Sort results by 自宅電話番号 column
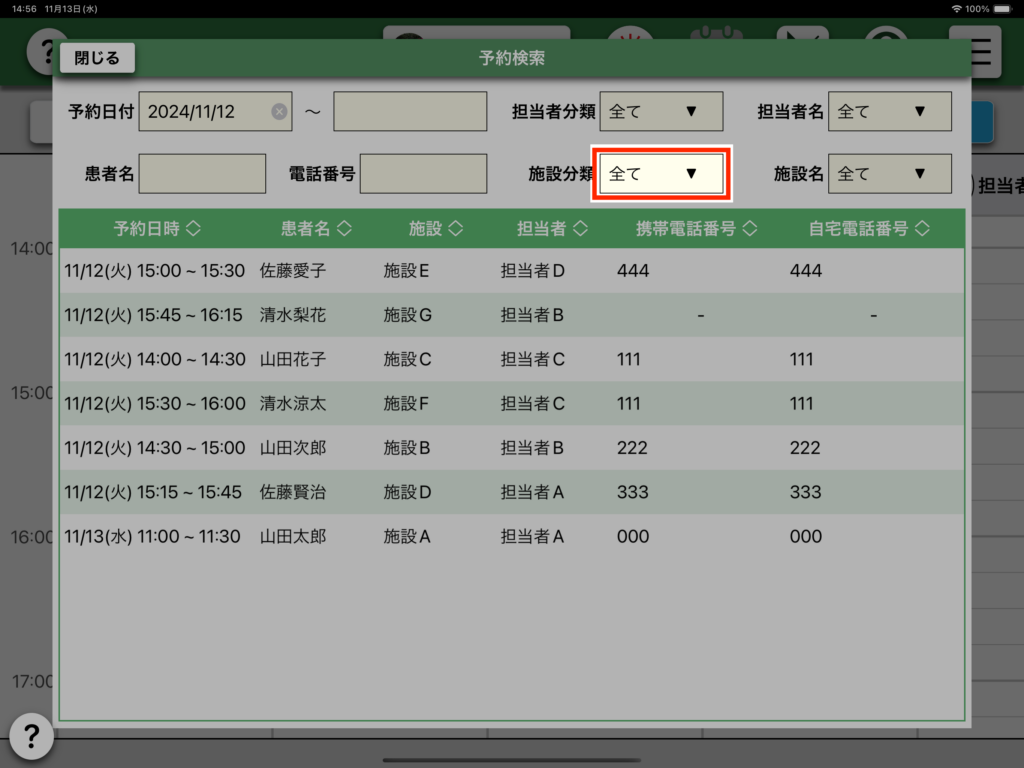 (x=869, y=229)
